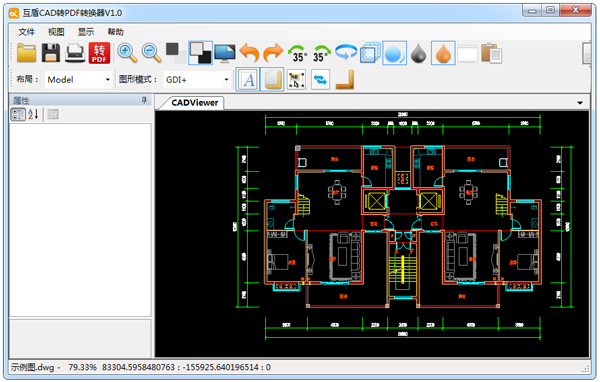Click the 79.33% zoom value in status bar

tap(82, 367)
